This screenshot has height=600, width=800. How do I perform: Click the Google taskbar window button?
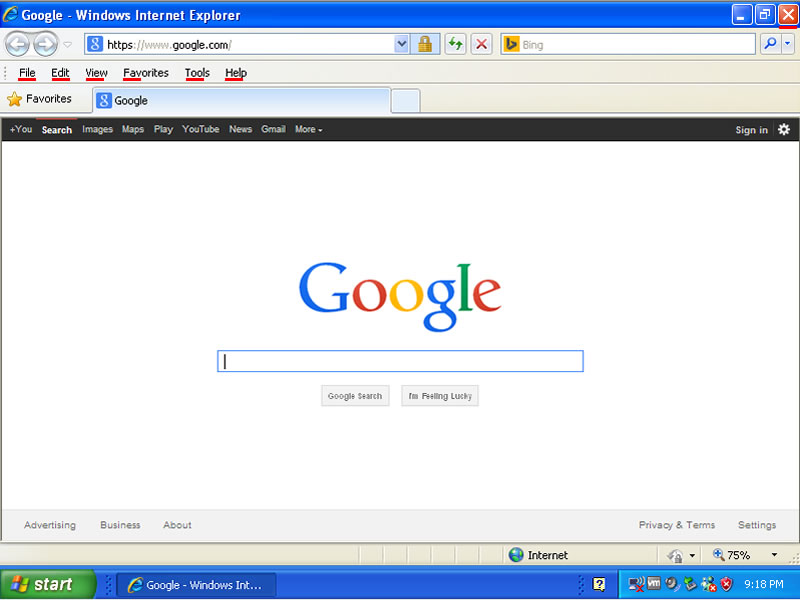(x=197, y=585)
